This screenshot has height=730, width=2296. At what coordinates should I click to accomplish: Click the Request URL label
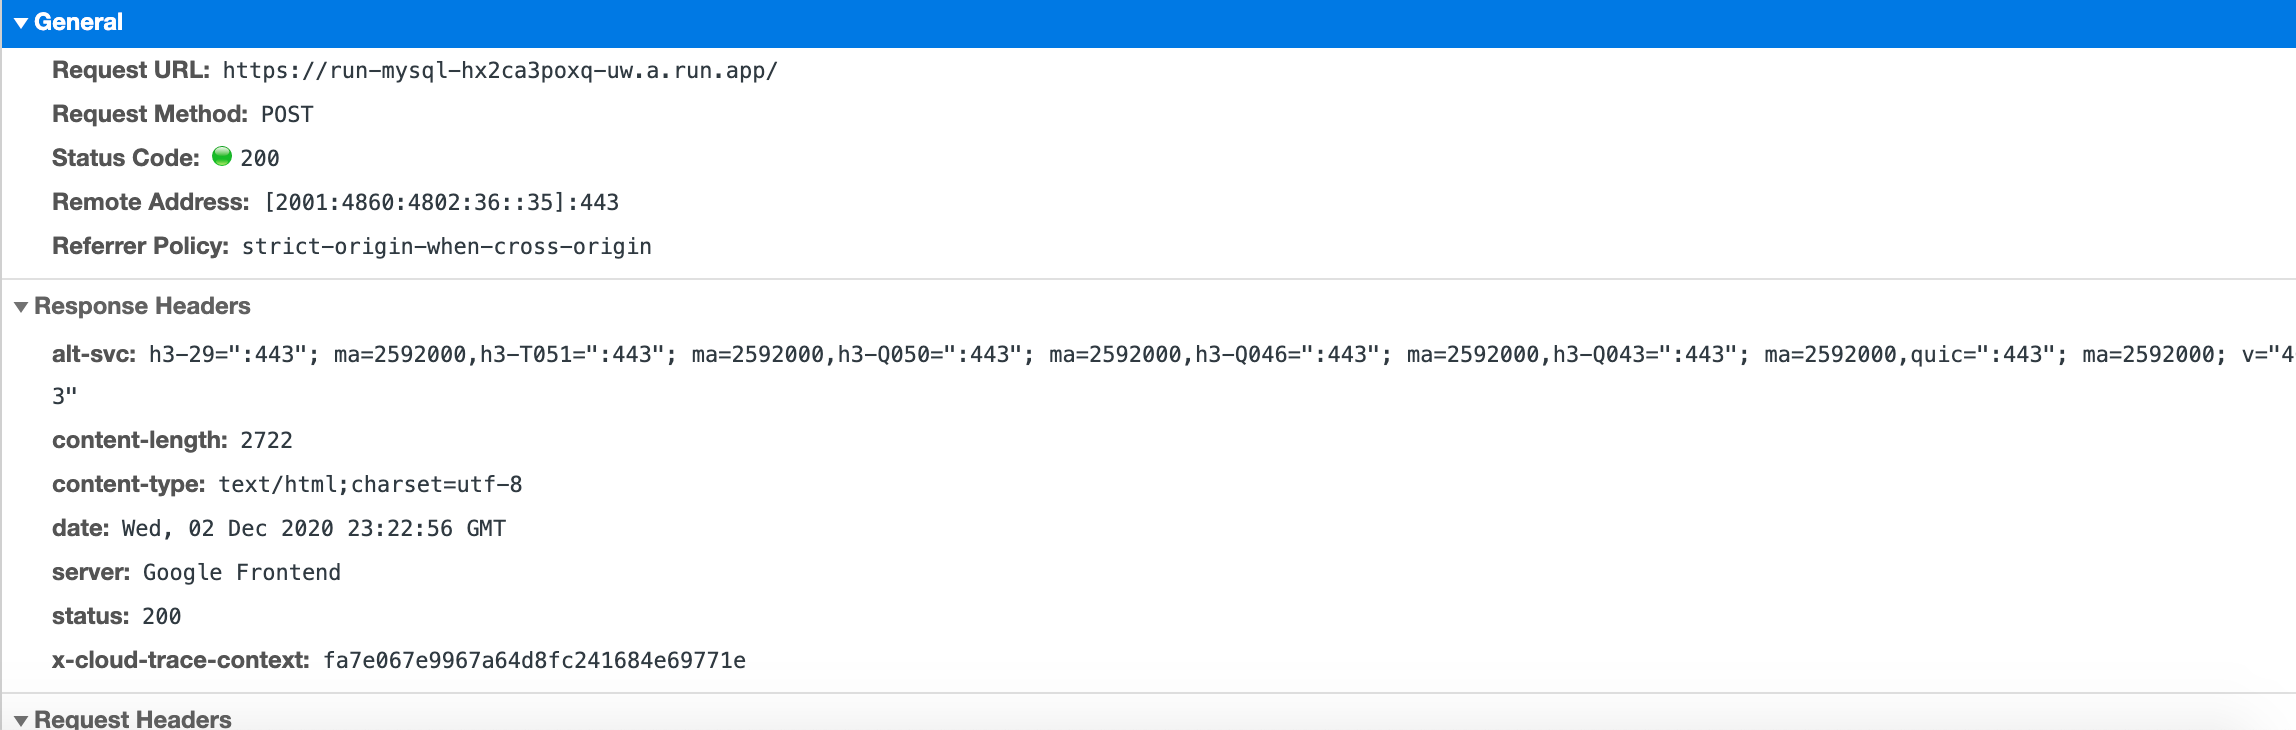click(x=131, y=70)
